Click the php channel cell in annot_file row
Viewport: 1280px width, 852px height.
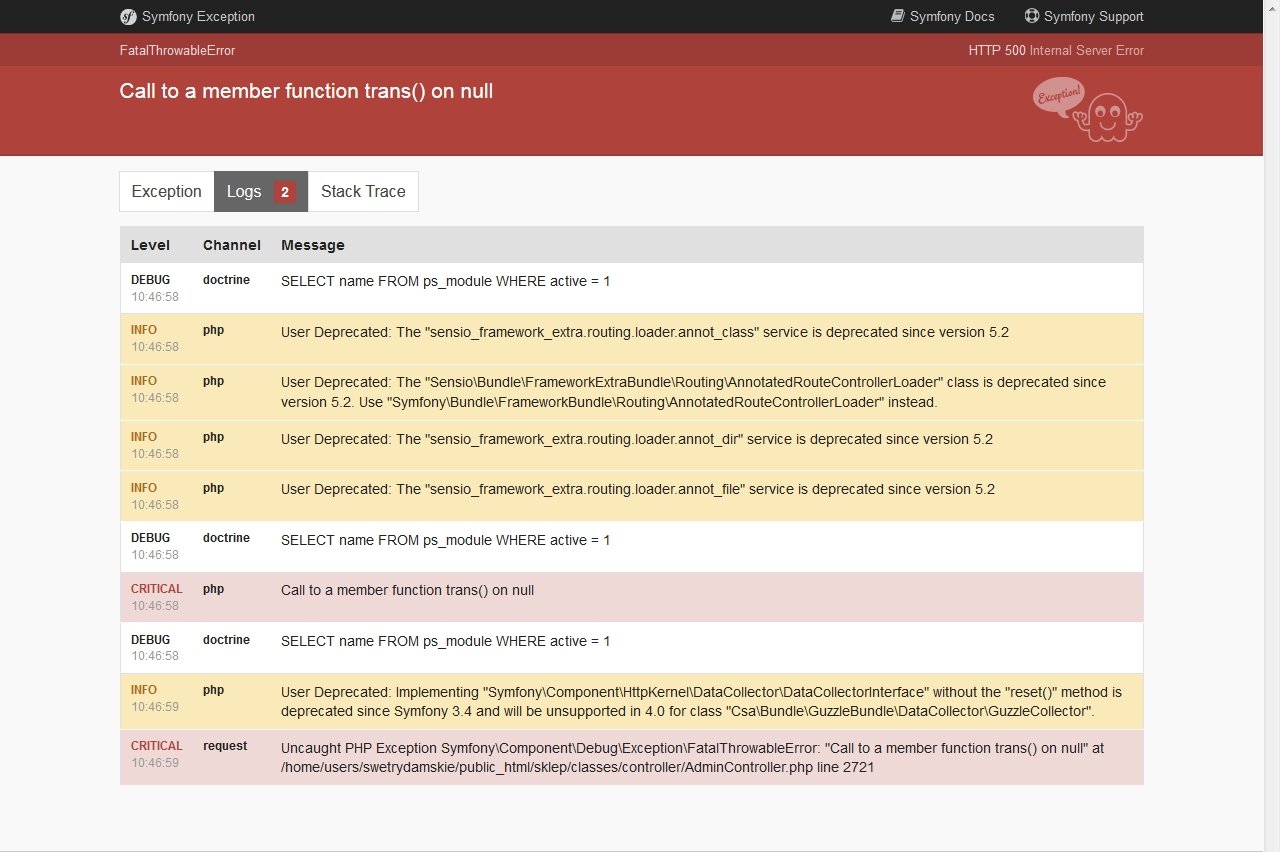click(213, 488)
